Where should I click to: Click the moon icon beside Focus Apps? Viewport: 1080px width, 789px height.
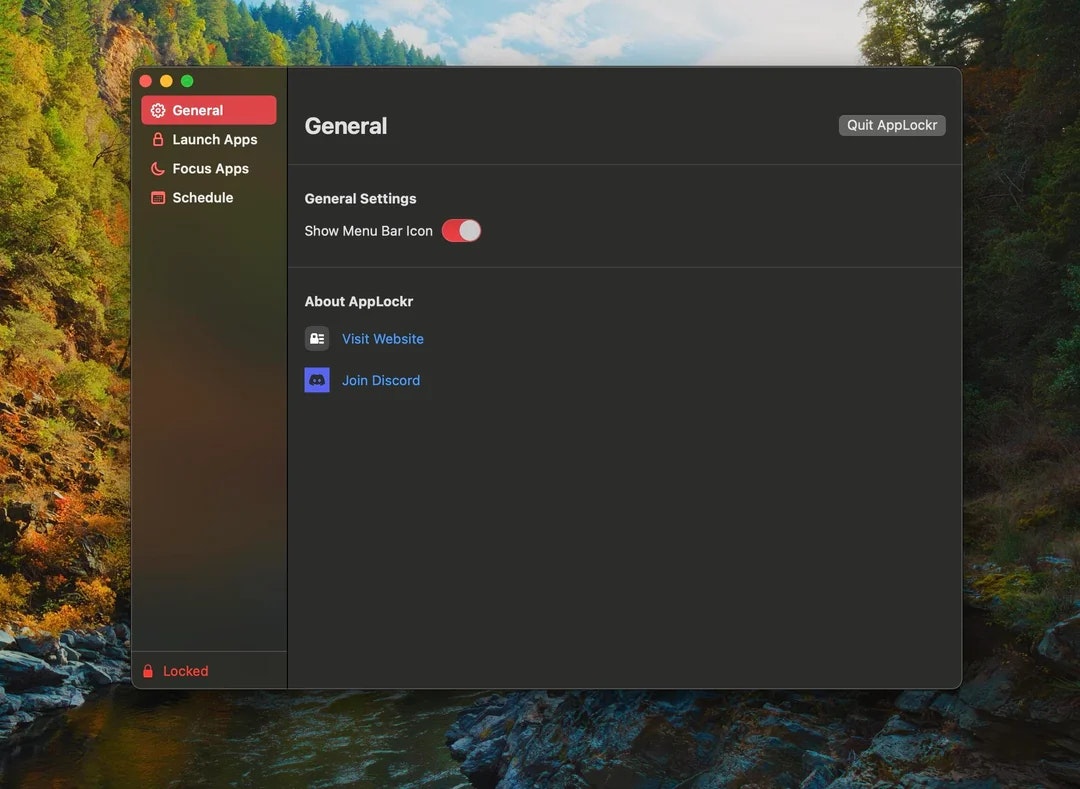click(158, 169)
